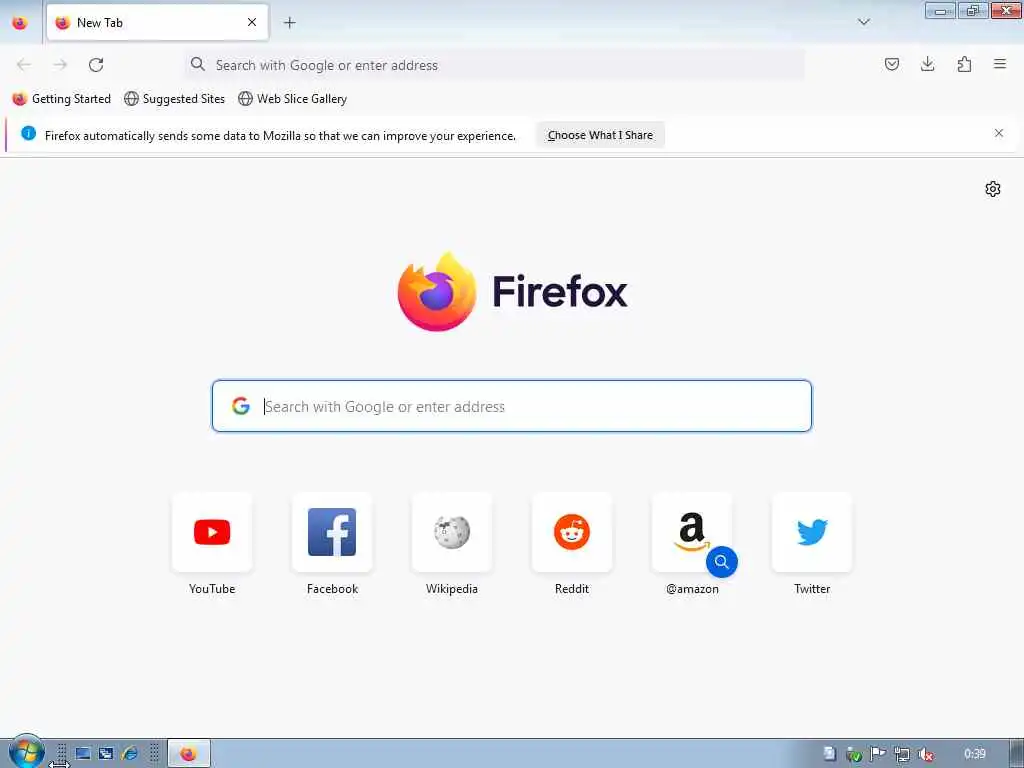1024x768 pixels.
Task: Open Web Slice Gallery bookmark
Action: coord(293,99)
